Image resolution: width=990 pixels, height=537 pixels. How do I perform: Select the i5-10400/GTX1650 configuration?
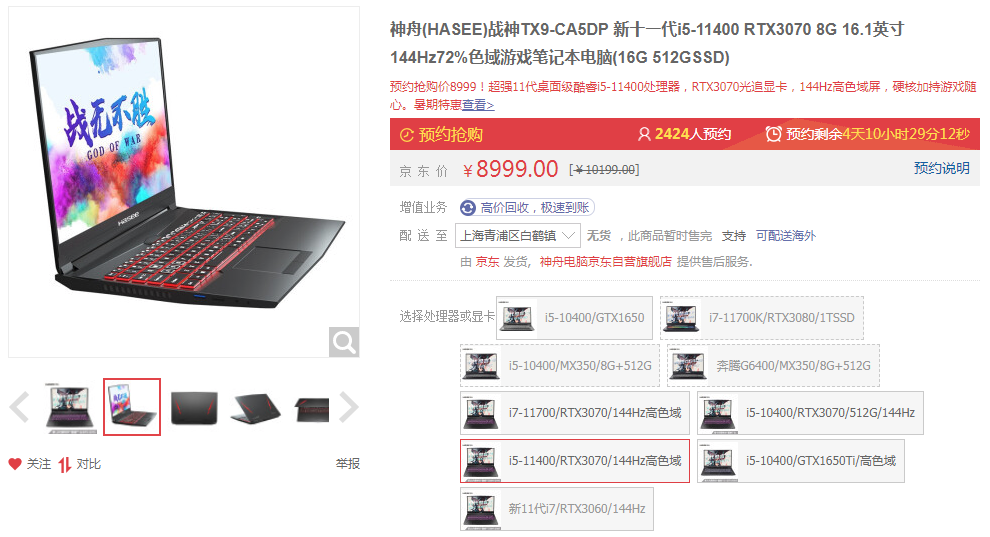click(574, 318)
